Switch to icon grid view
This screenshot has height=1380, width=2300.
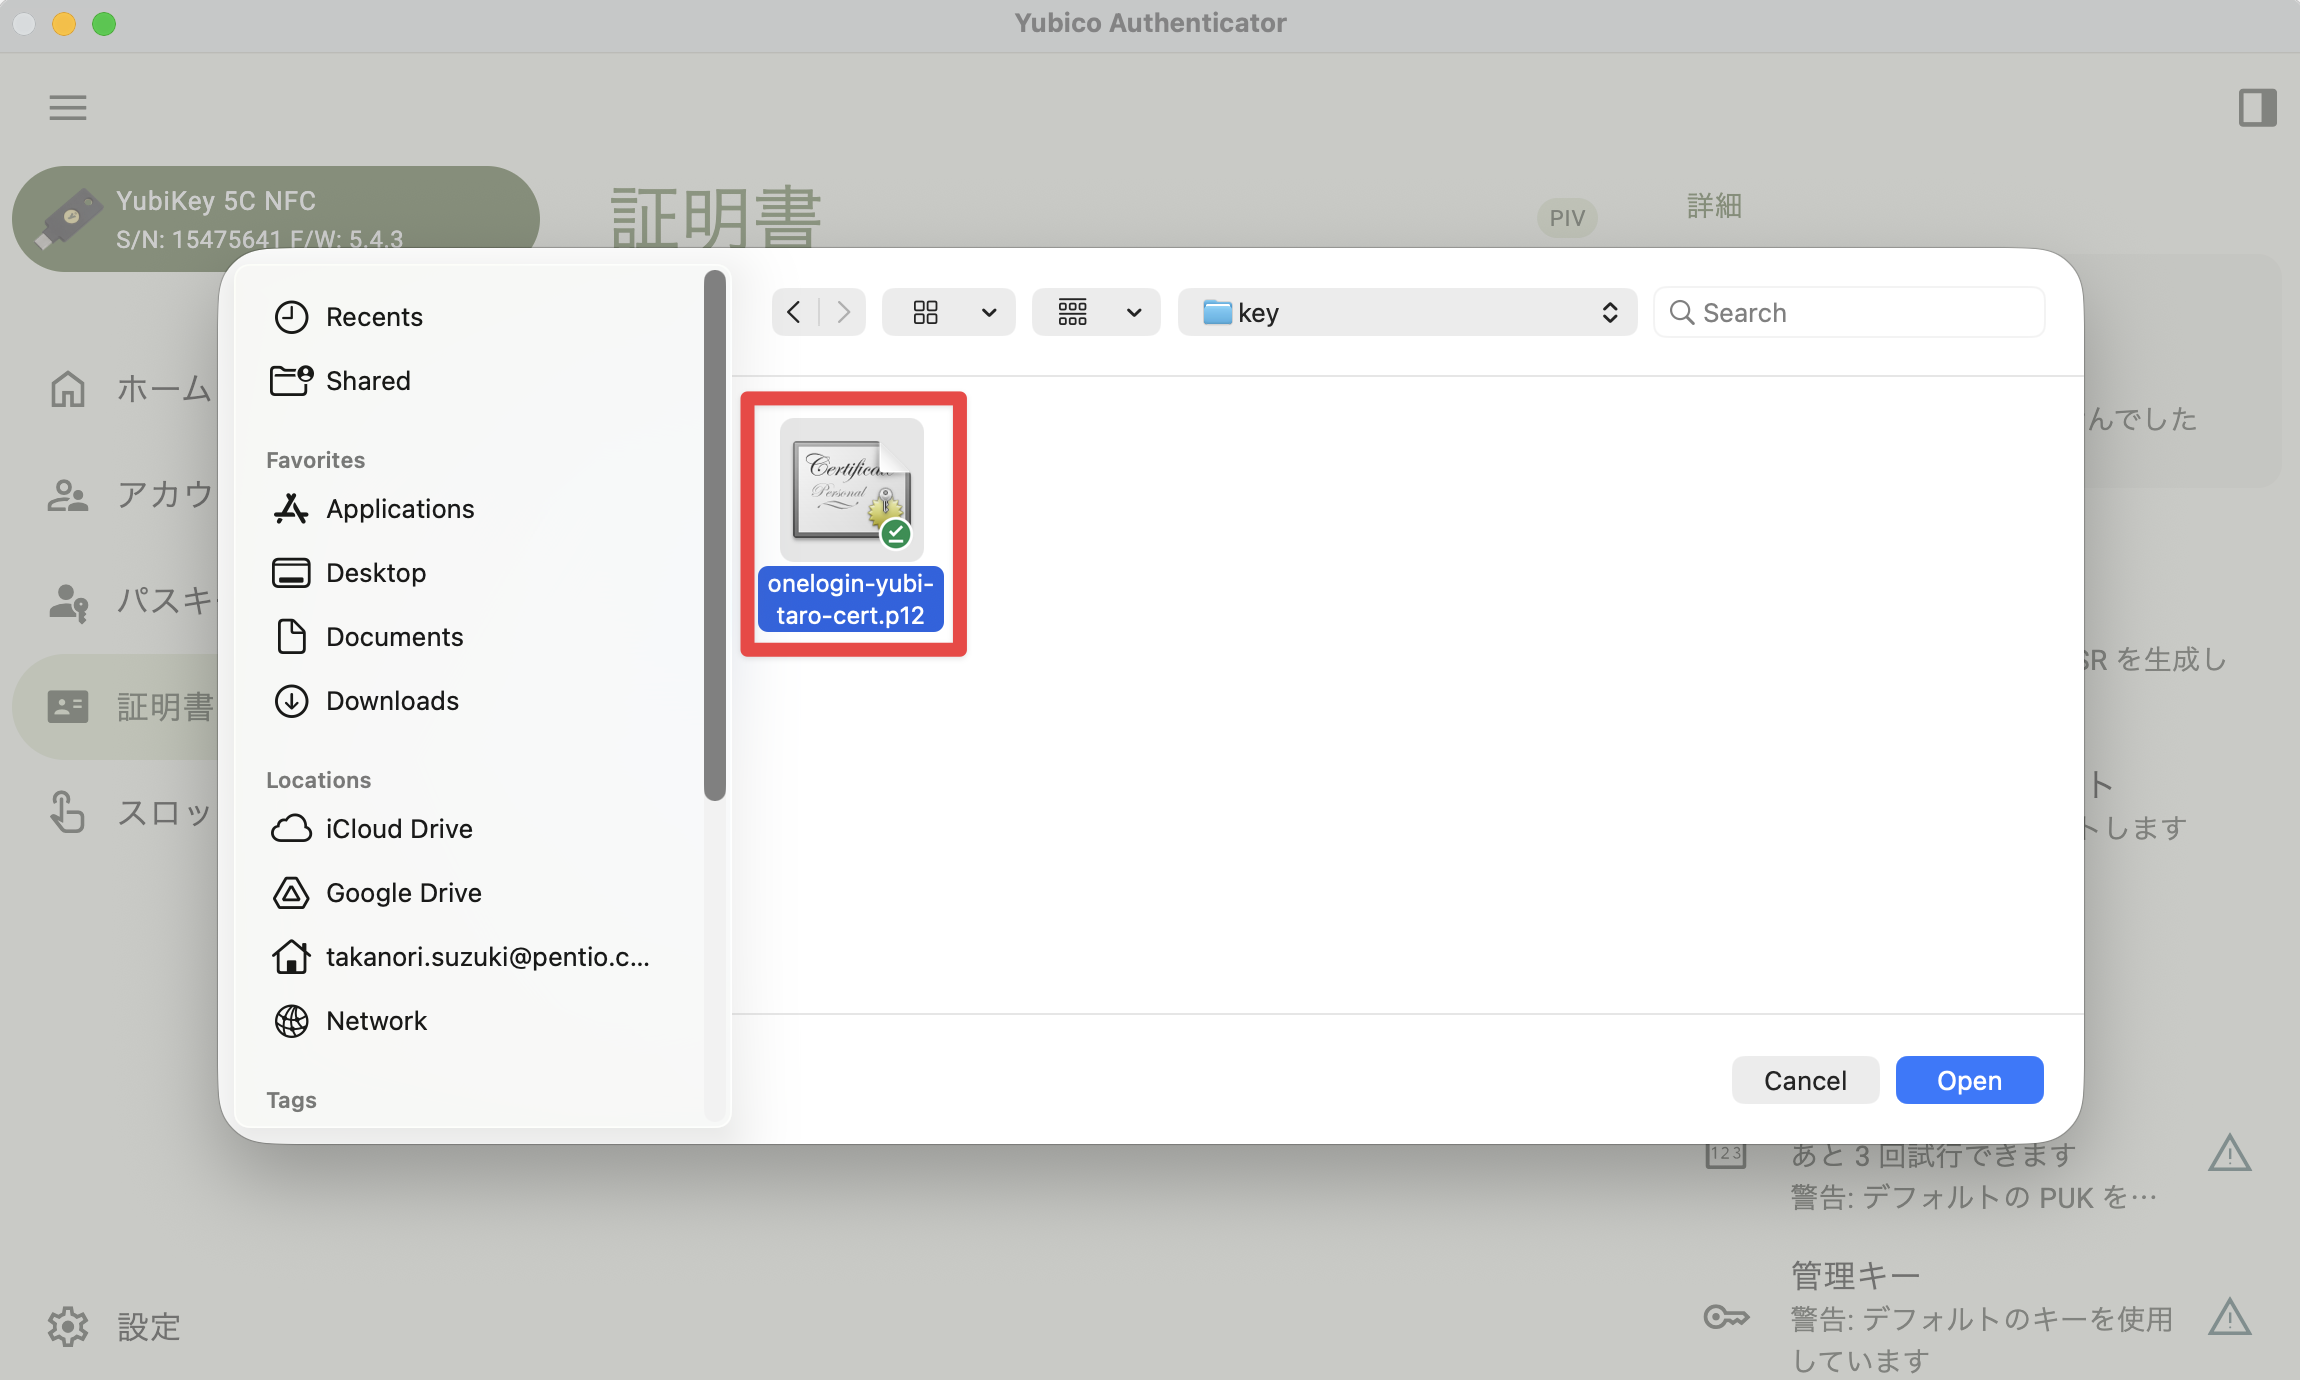pyautogui.click(x=926, y=312)
